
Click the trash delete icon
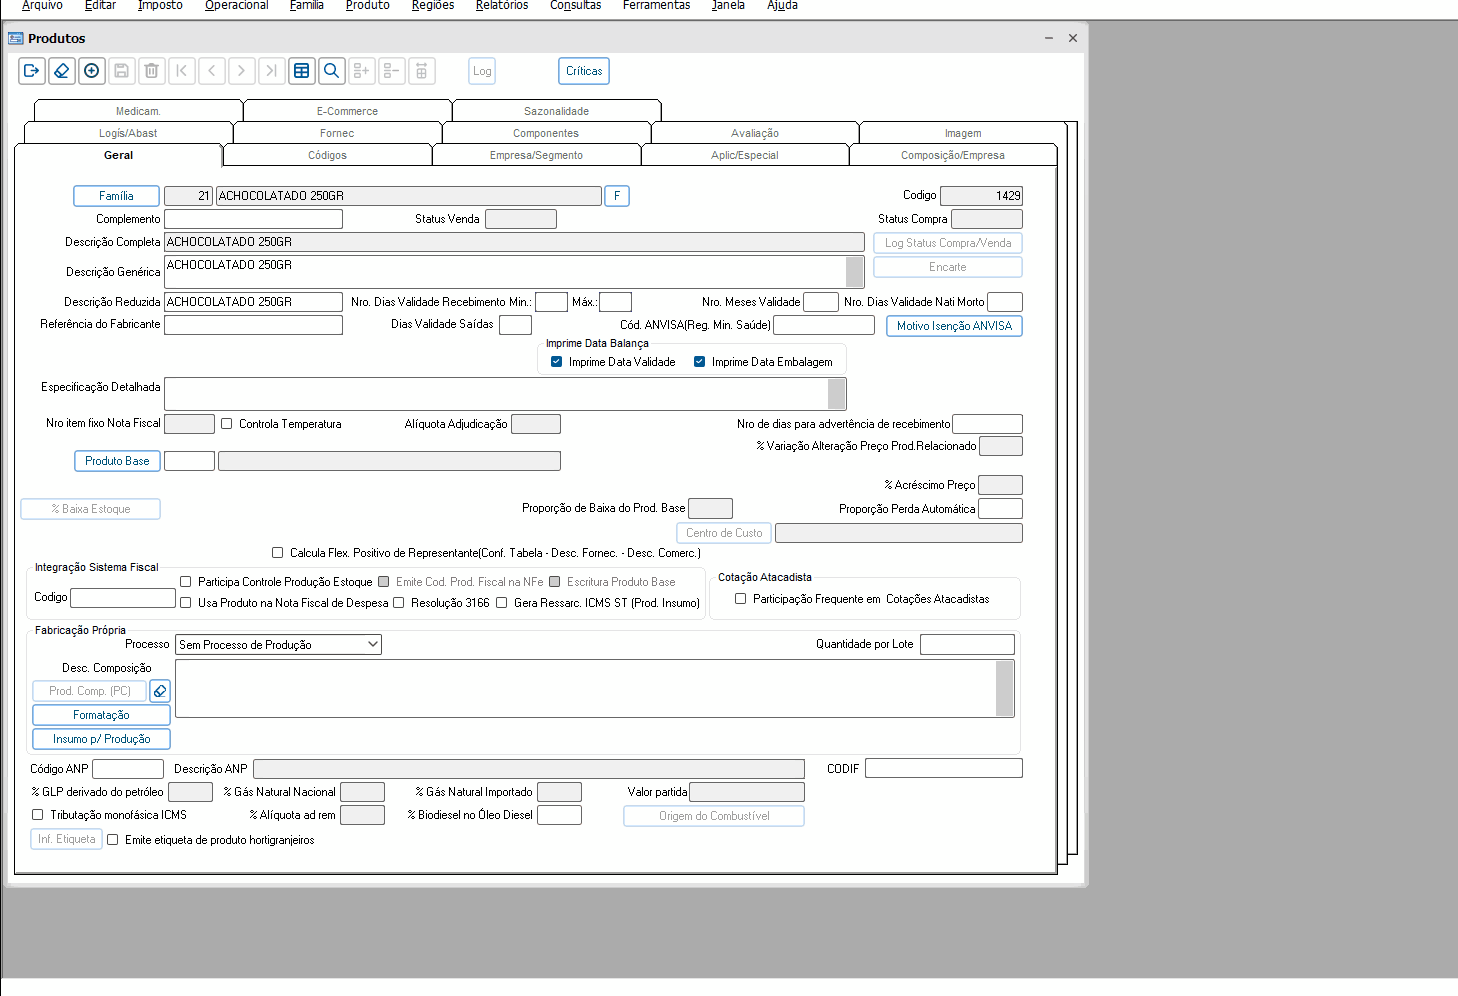[x=152, y=71]
